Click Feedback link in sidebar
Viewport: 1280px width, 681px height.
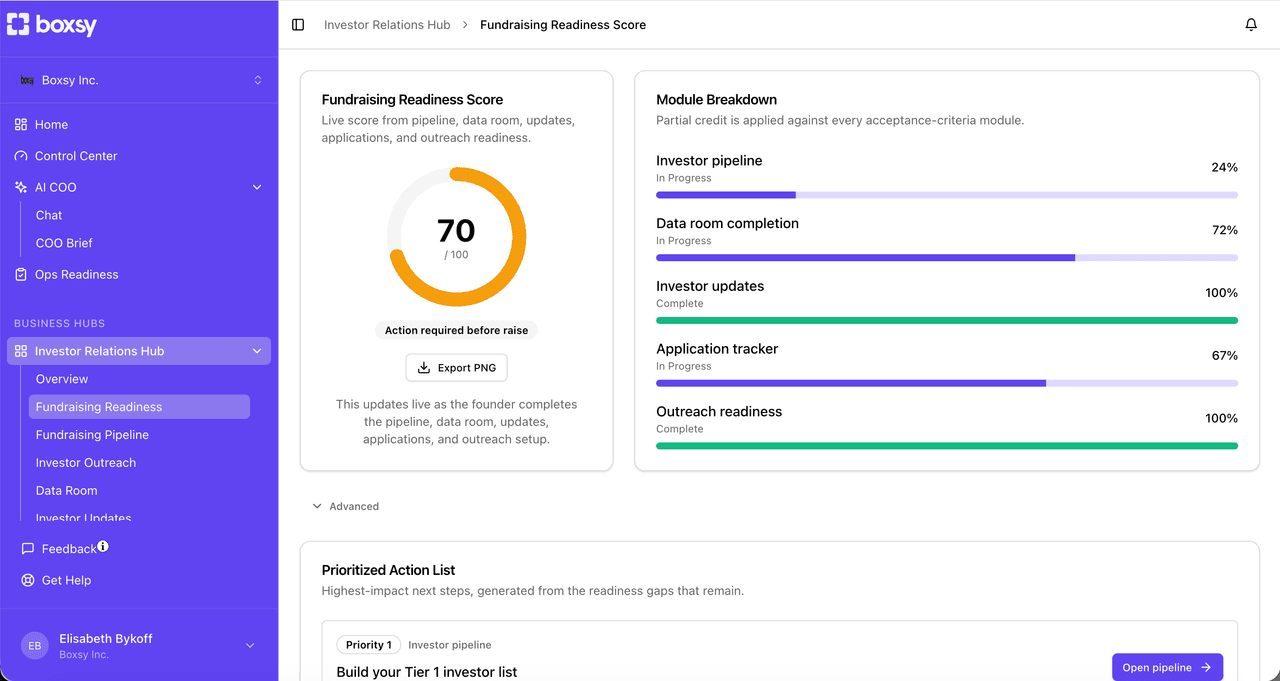(x=69, y=549)
